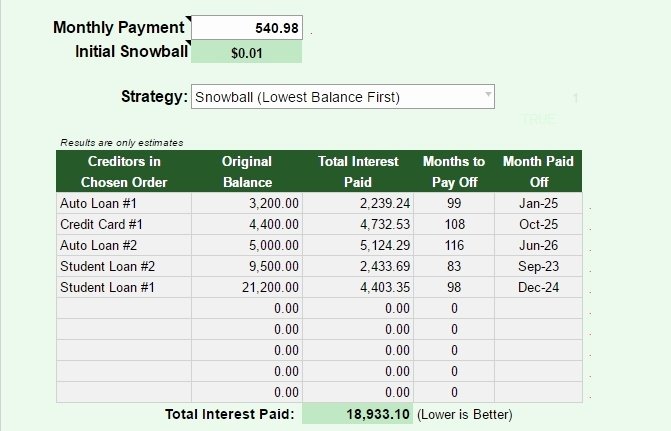
Task: Click the Initial Snowball label
Action: pyautogui.click(x=131, y=51)
